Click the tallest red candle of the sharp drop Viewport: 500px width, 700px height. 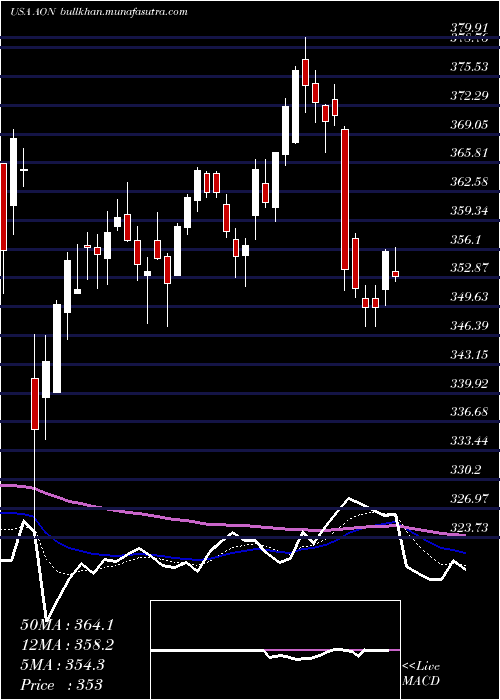pos(345,200)
